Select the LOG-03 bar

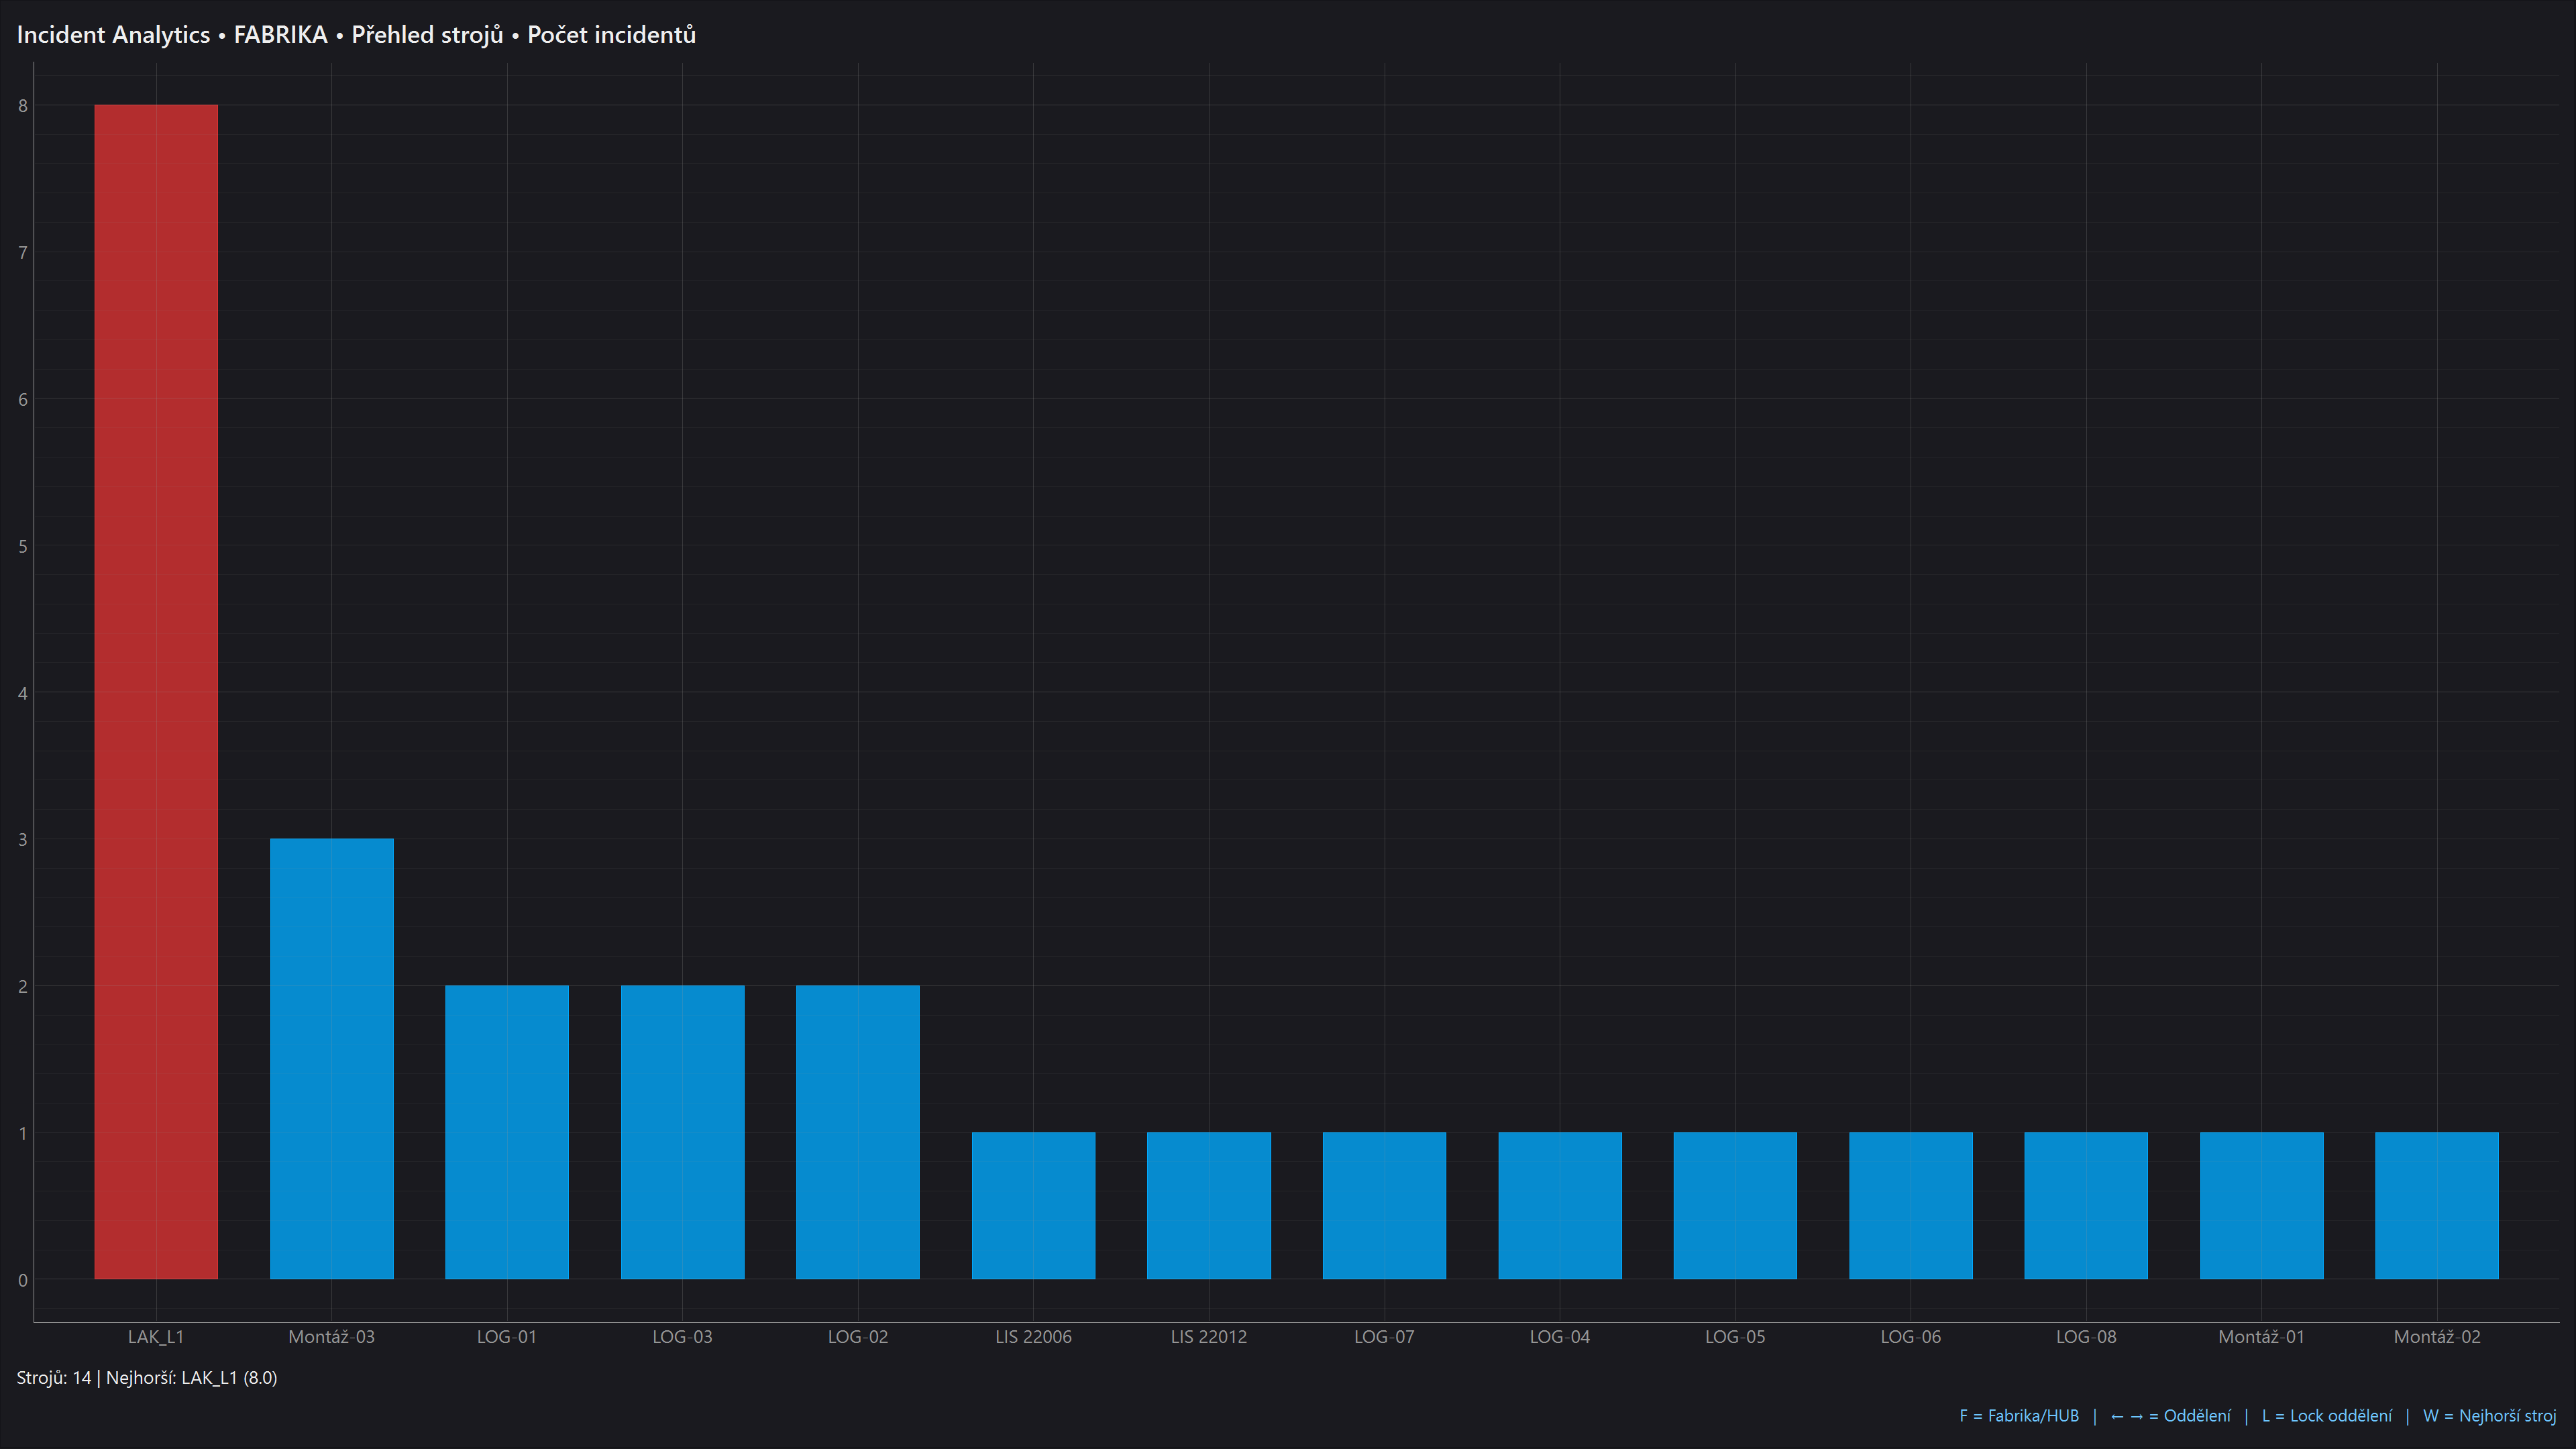(x=682, y=1132)
